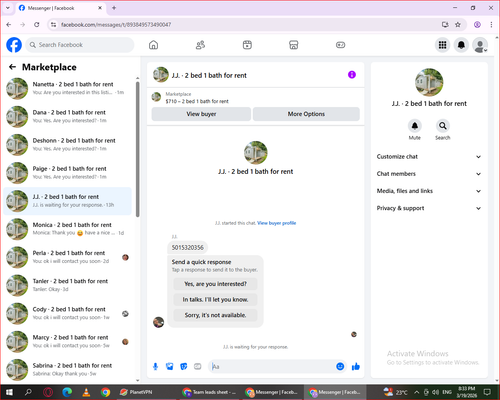Open the emoji picker in message box

coord(340,367)
